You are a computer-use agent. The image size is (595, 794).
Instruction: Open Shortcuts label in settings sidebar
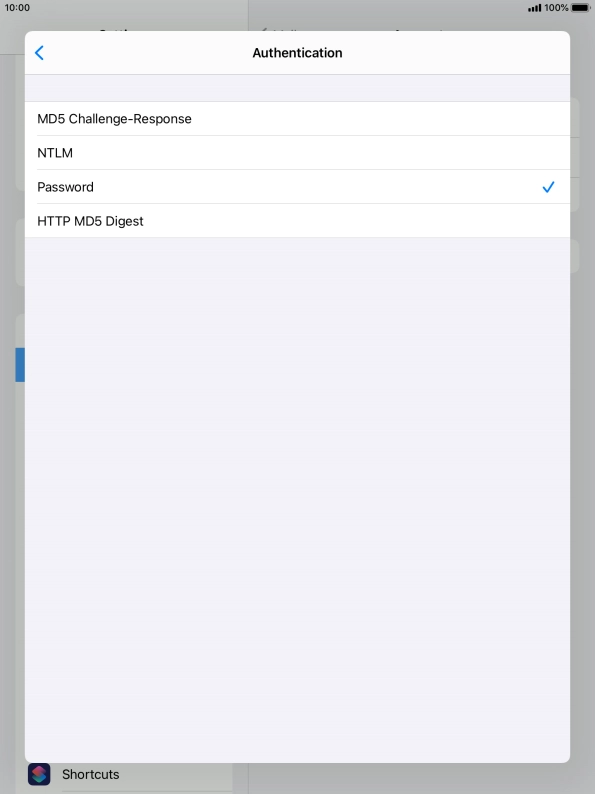click(x=91, y=774)
